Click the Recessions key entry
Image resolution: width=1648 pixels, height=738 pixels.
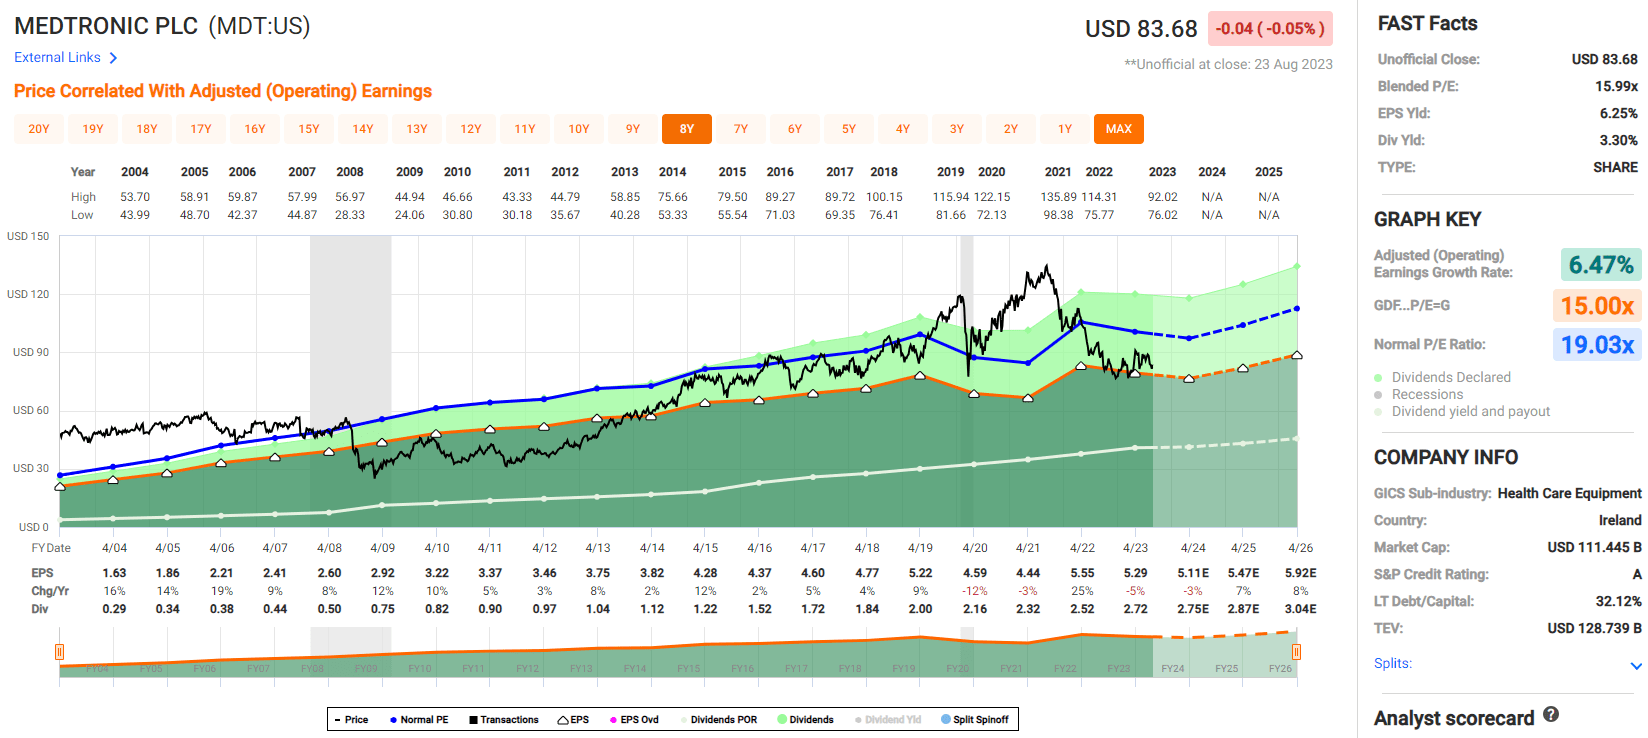click(x=1418, y=394)
